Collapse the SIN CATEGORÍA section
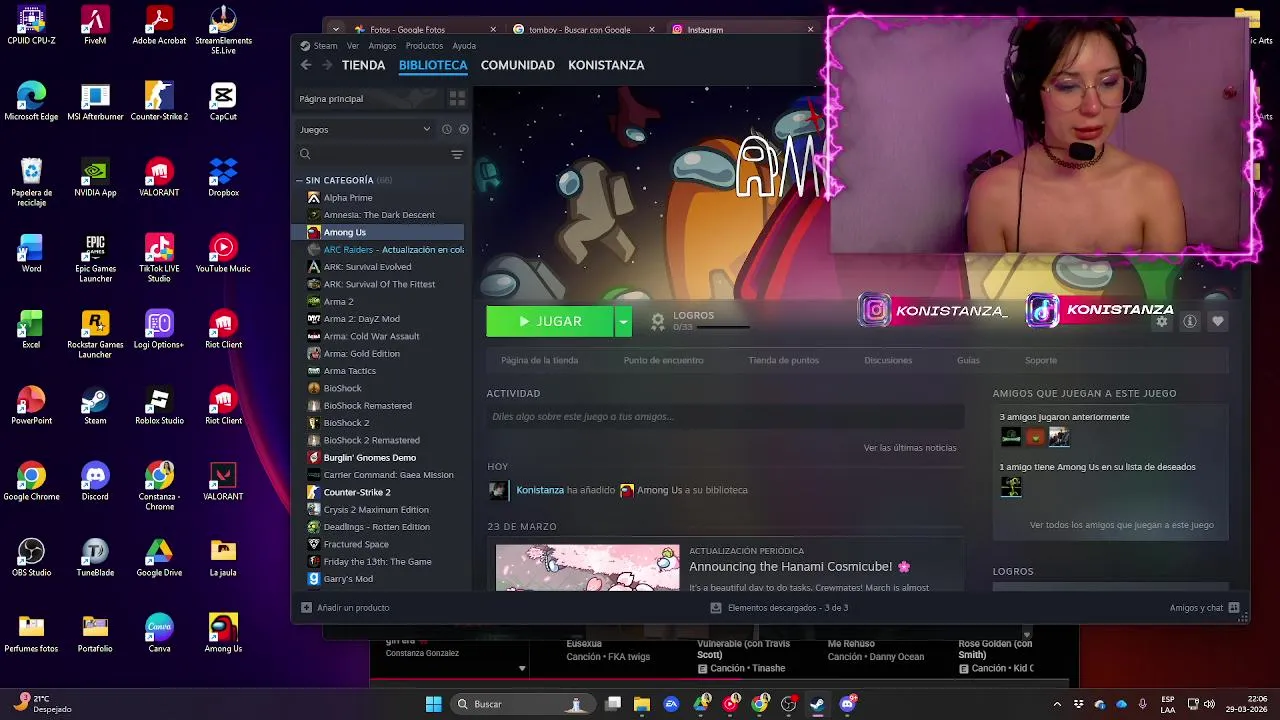Screen dimensions: 1280x720 pyautogui.click(x=299, y=180)
